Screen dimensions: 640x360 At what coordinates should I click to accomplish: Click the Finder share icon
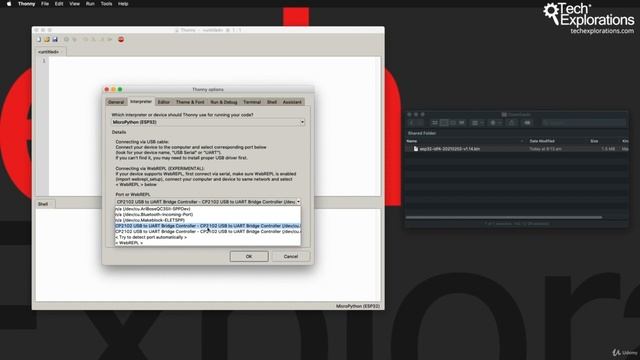(x=512, y=123)
